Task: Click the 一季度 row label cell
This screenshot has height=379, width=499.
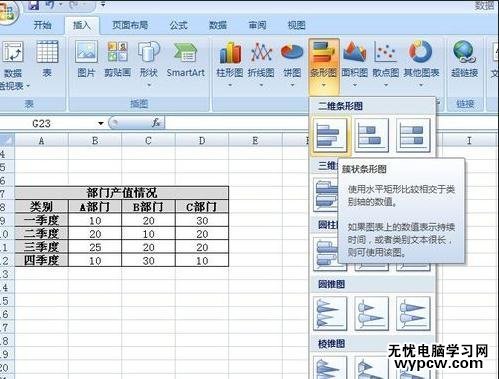Action: pyautogui.click(x=42, y=220)
